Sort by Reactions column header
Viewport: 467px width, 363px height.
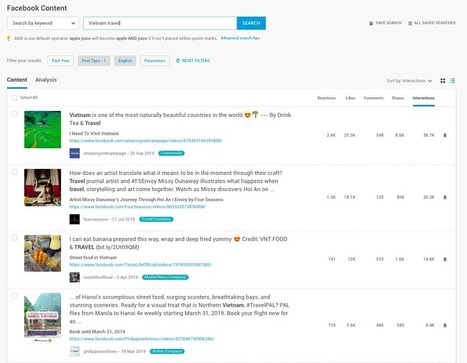pos(326,98)
